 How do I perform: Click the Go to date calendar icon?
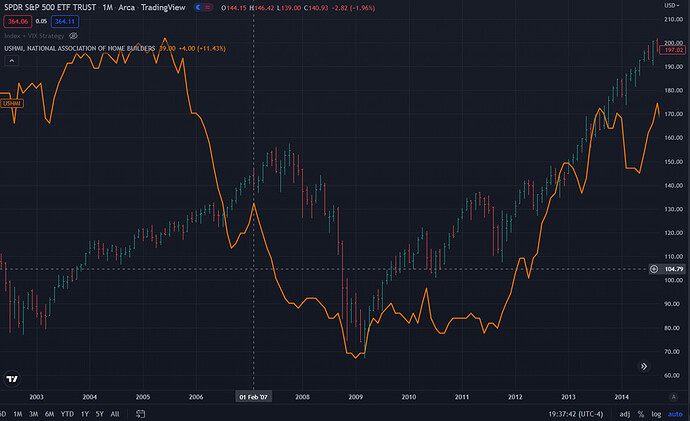(x=140, y=414)
